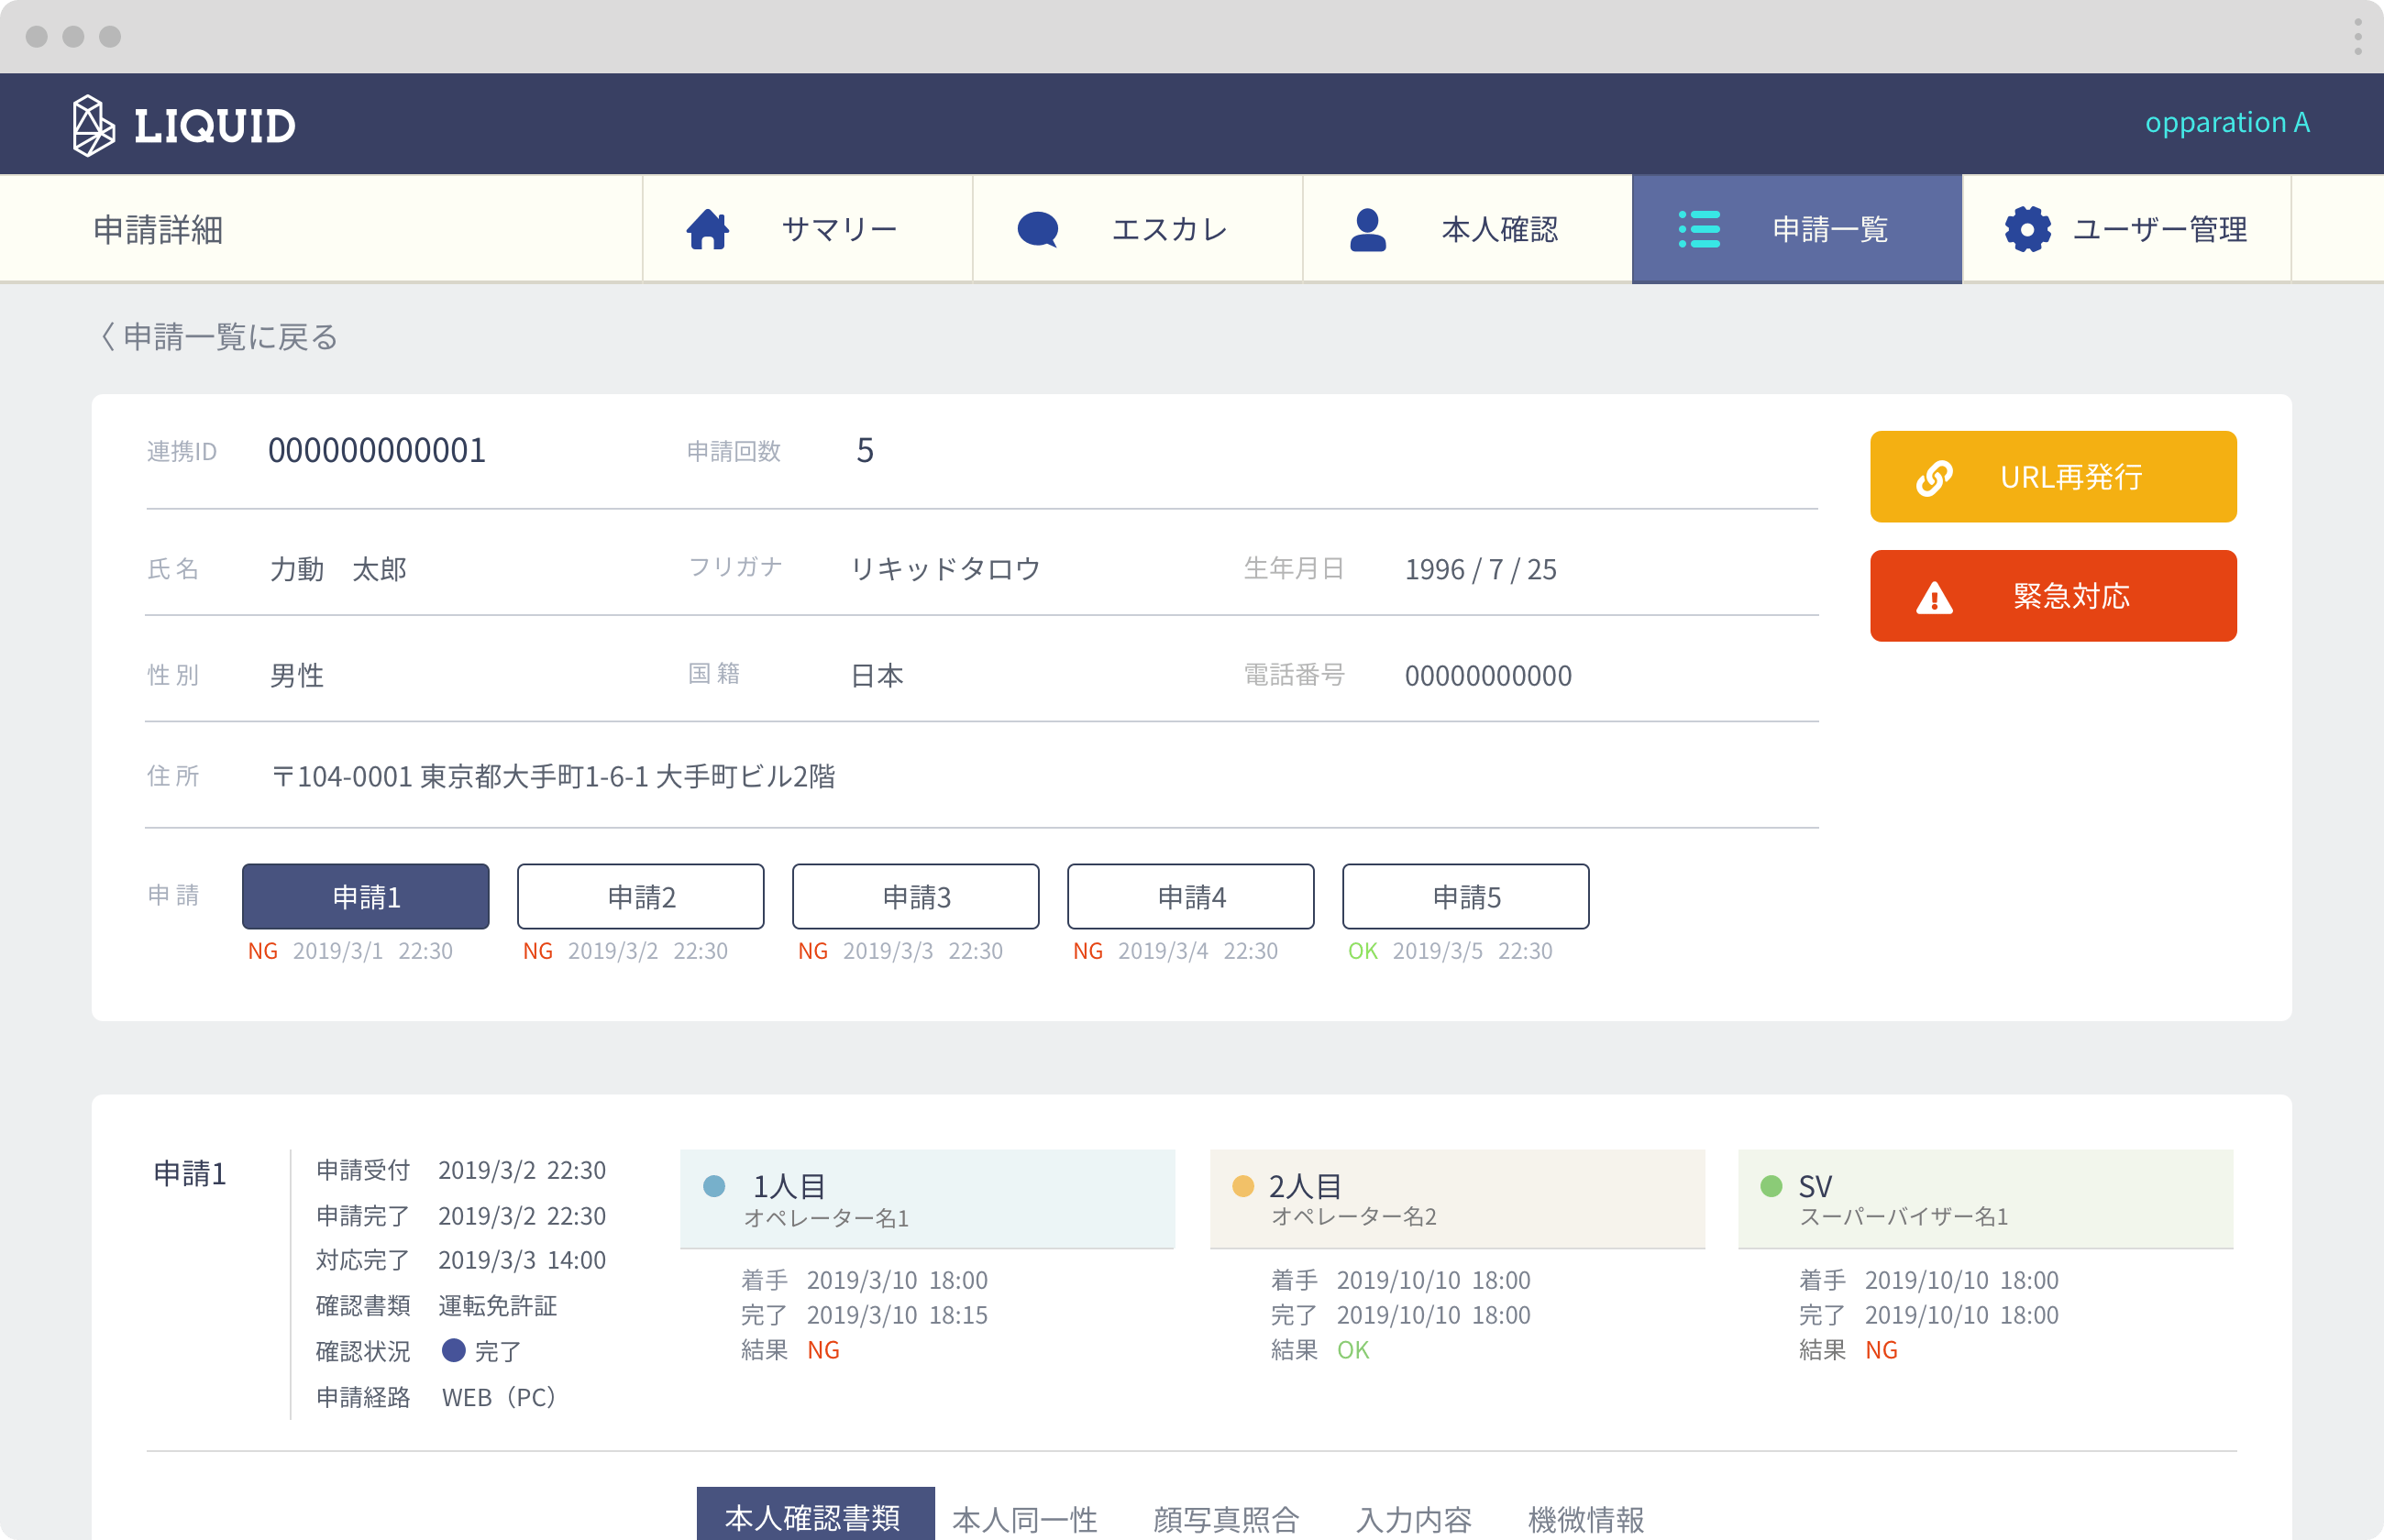Click the gear icon for ユーザー管理
The image size is (2384, 1540).
coord(2027,229)
